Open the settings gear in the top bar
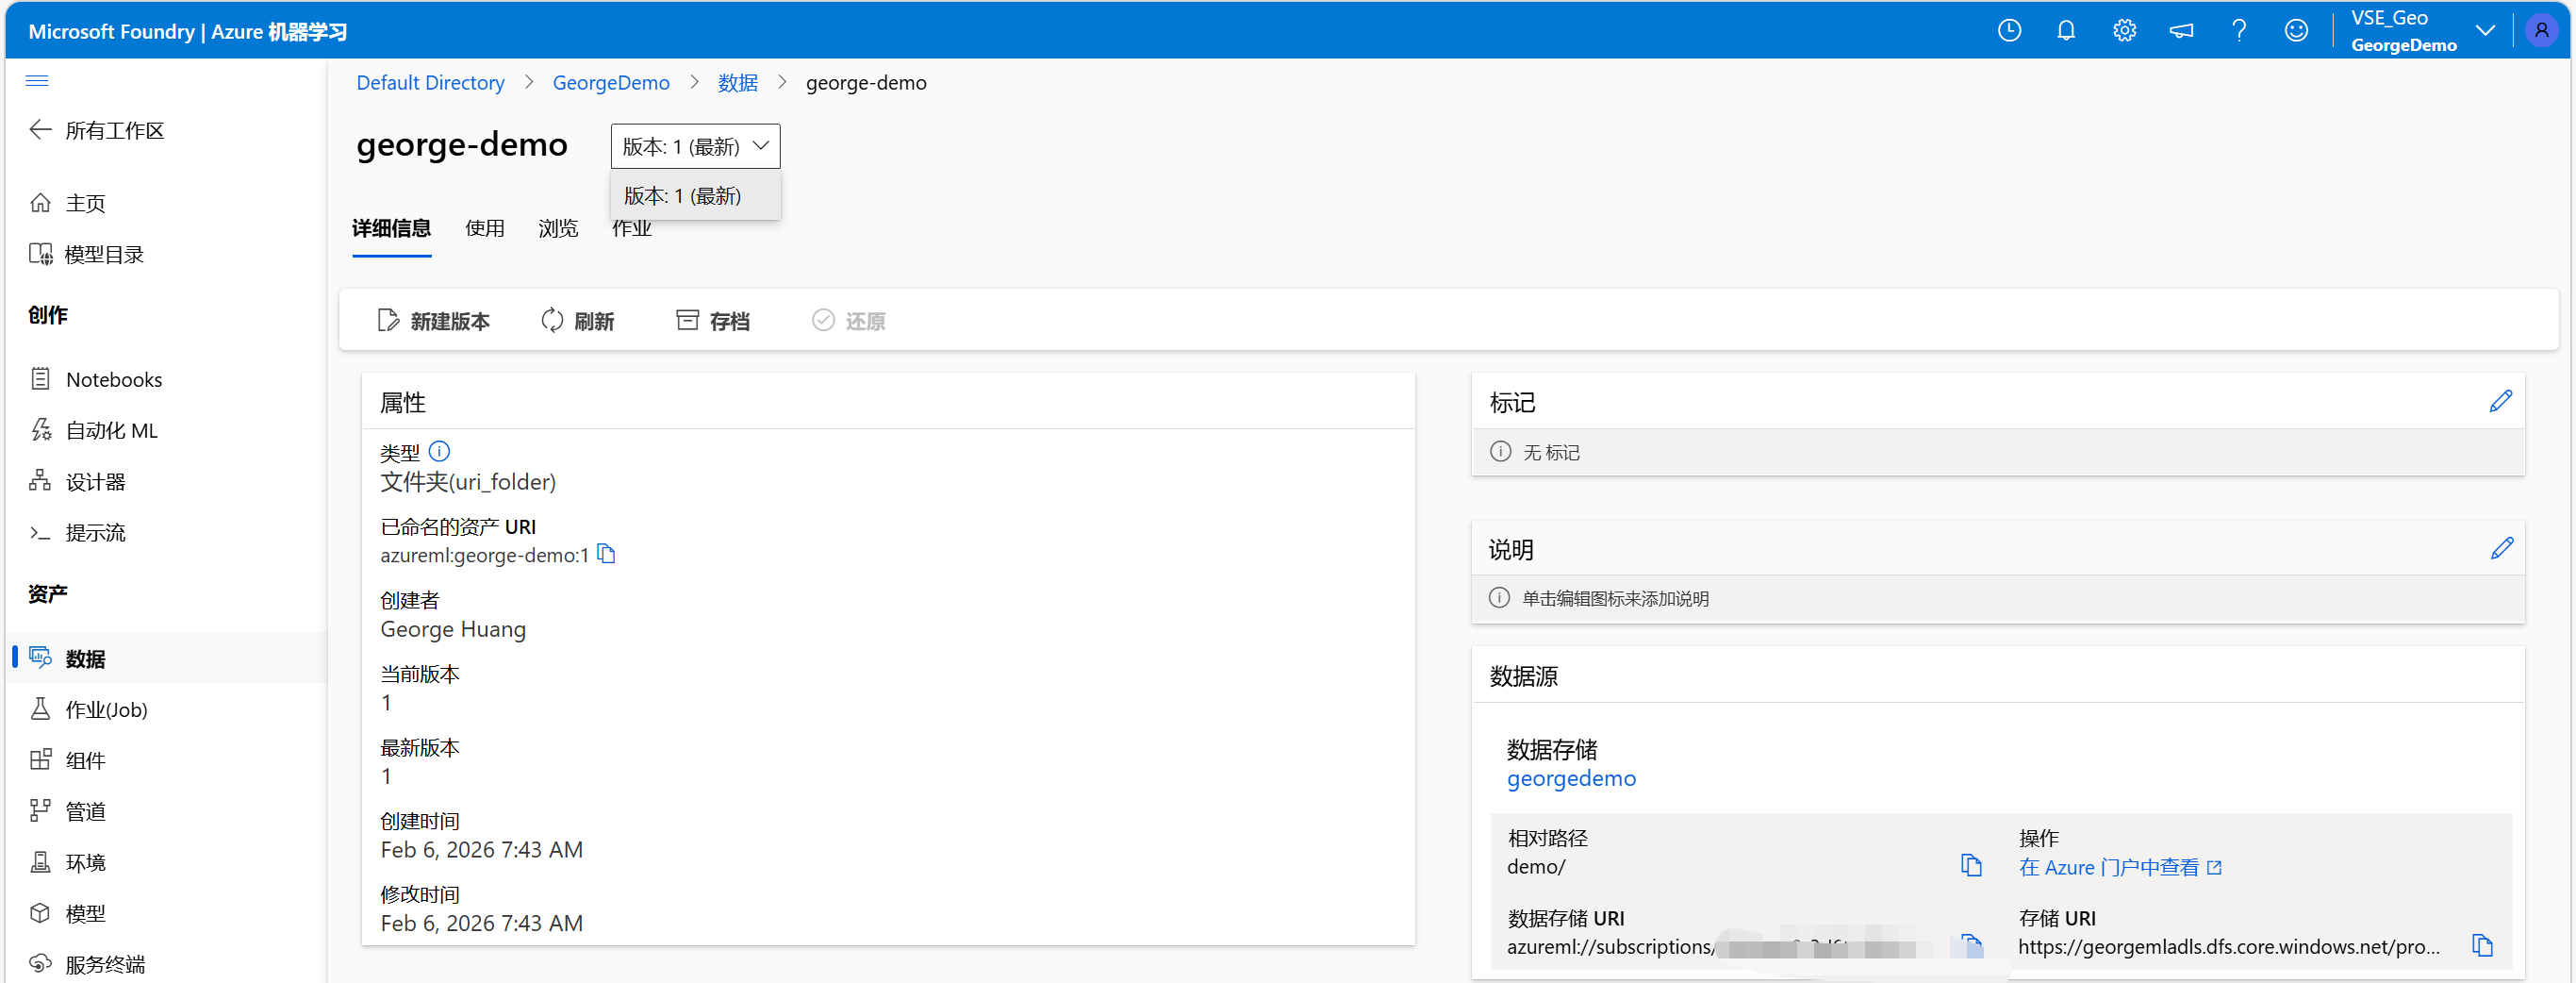This screenshot has height=983, width=2576. [2124, 30]
